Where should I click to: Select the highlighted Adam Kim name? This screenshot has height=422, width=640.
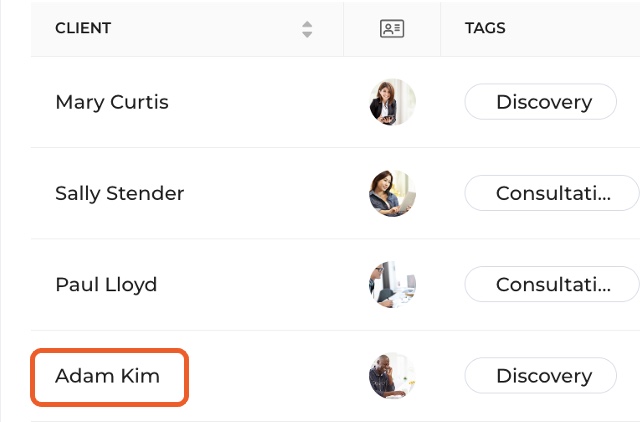[x=109, y=377]
